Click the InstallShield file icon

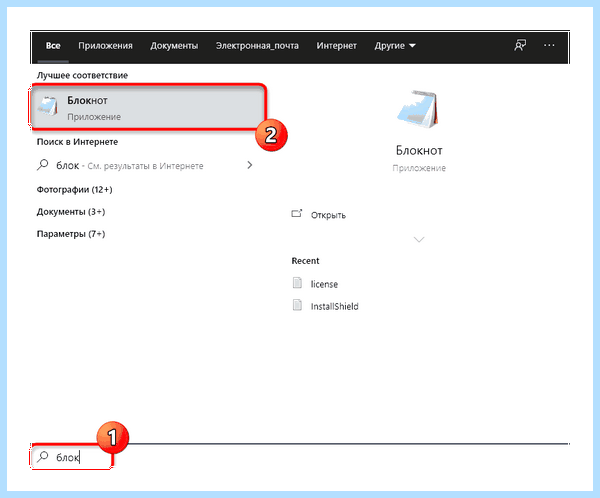[x=297, y=305]
